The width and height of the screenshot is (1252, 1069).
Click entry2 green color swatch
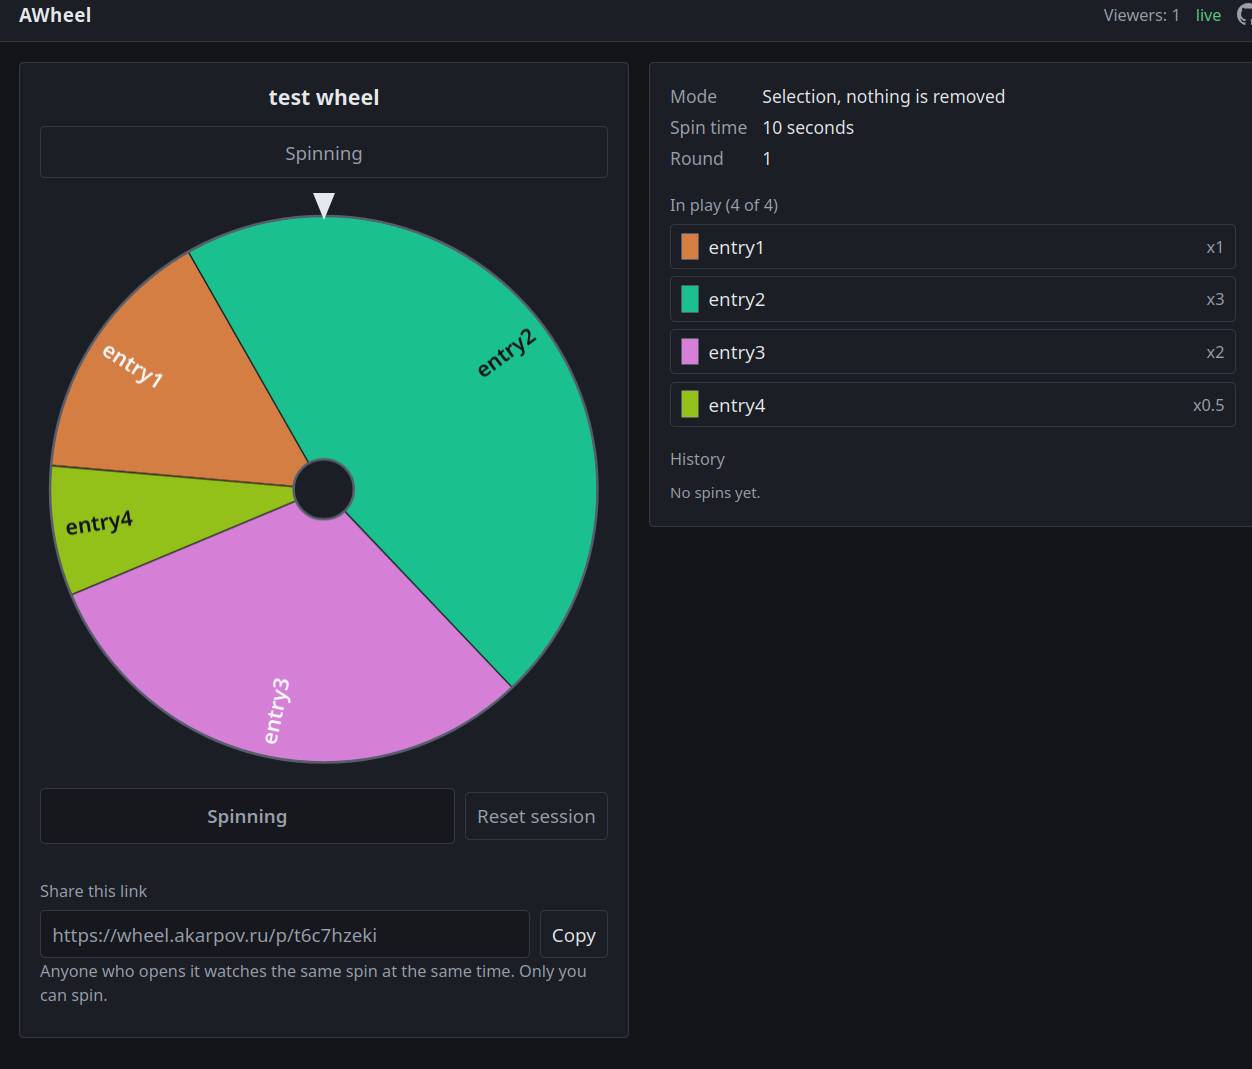tap(690, 299)
